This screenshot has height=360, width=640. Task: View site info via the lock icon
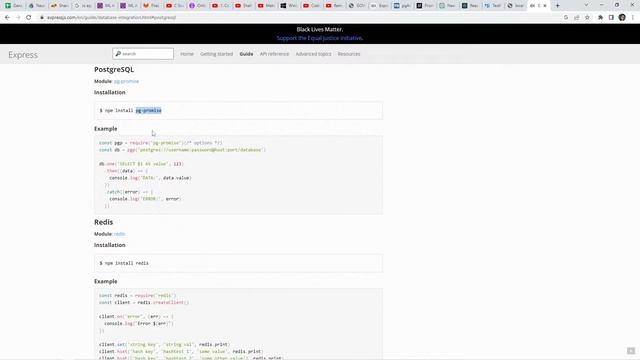click(42, 18)
